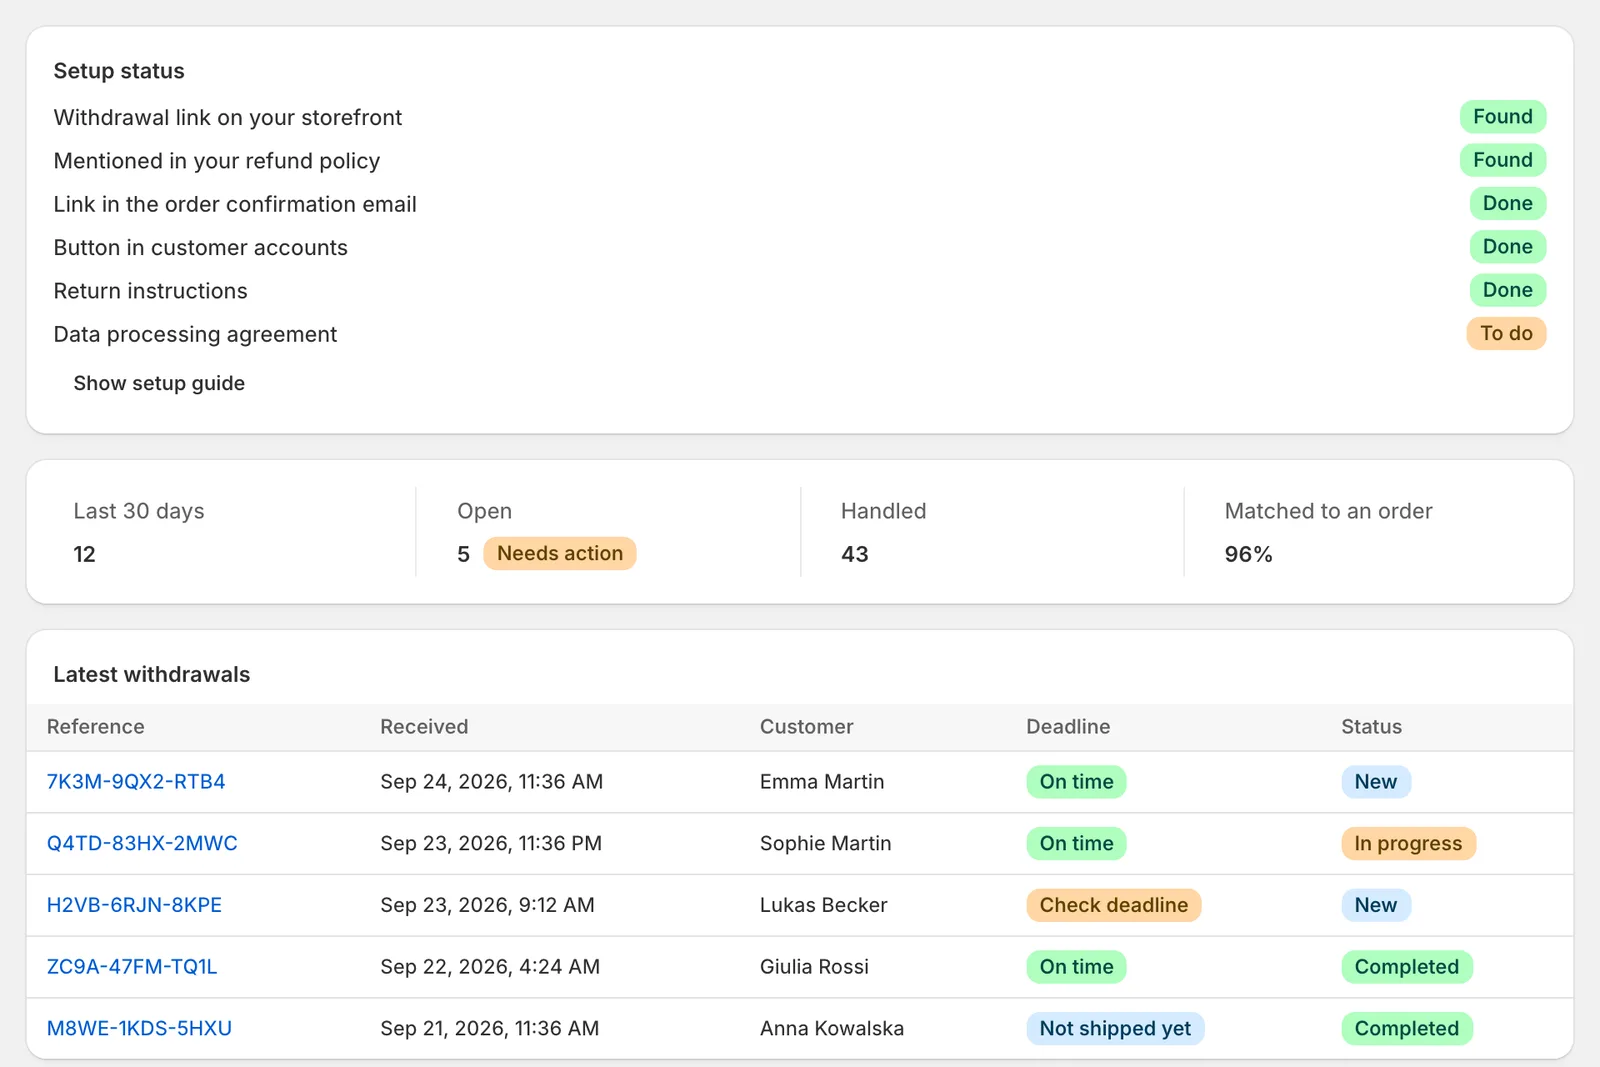The height and width of the screenshot is (1067, 1600).
Task: Click Found badge for storefront withdrawal link
Action: (1503, 117)
